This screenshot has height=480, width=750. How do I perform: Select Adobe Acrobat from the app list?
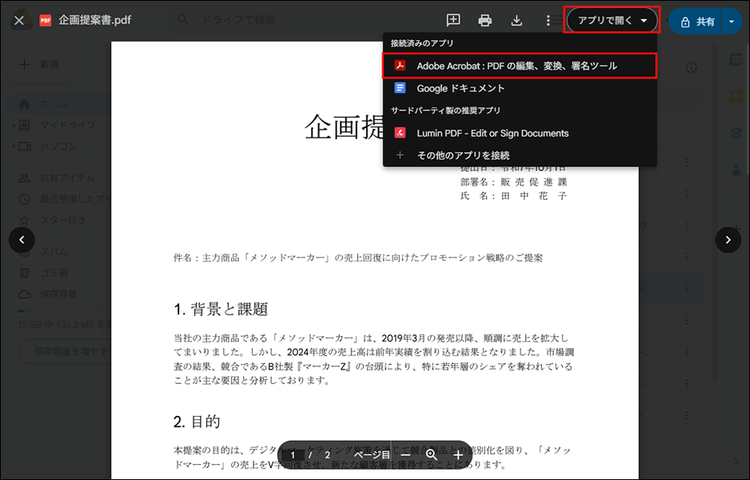(x=518, y=66)
